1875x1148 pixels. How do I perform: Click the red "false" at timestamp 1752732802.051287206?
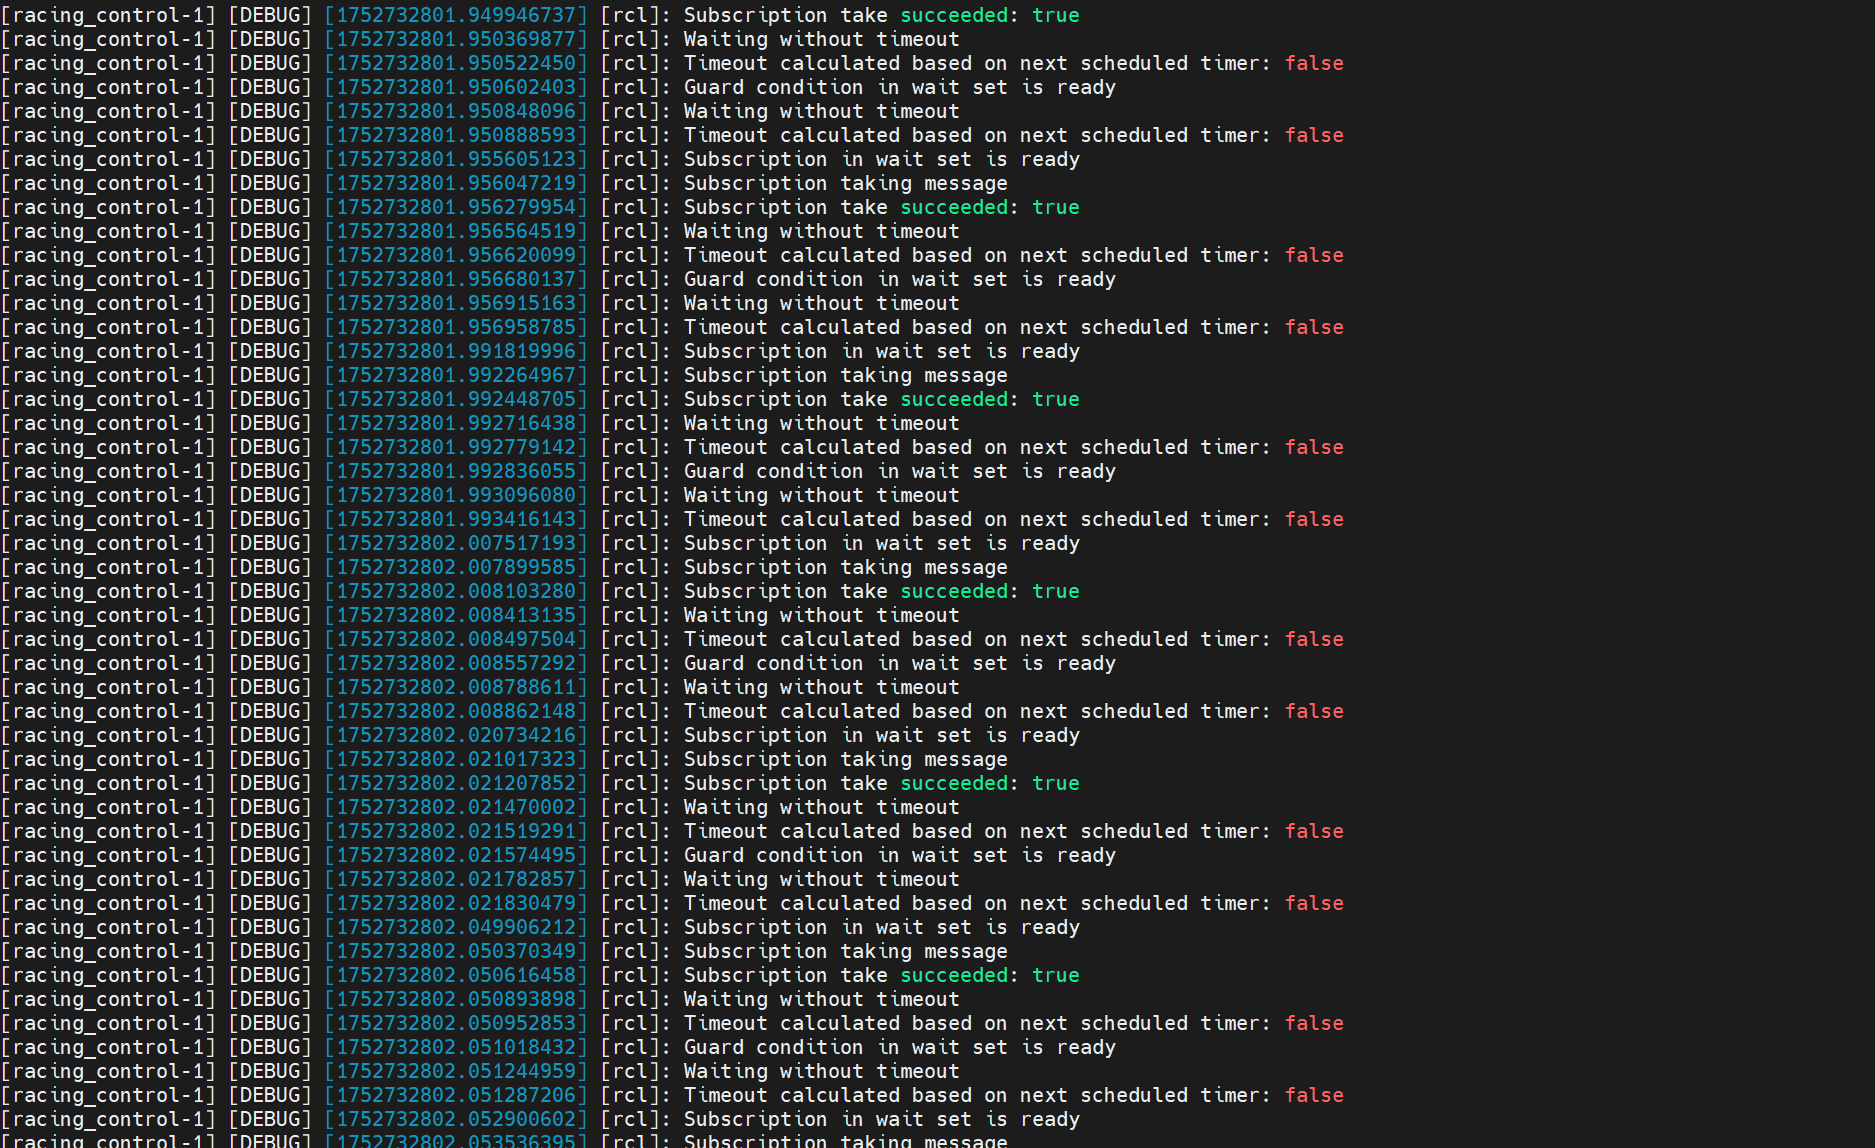point(1314,1095)
